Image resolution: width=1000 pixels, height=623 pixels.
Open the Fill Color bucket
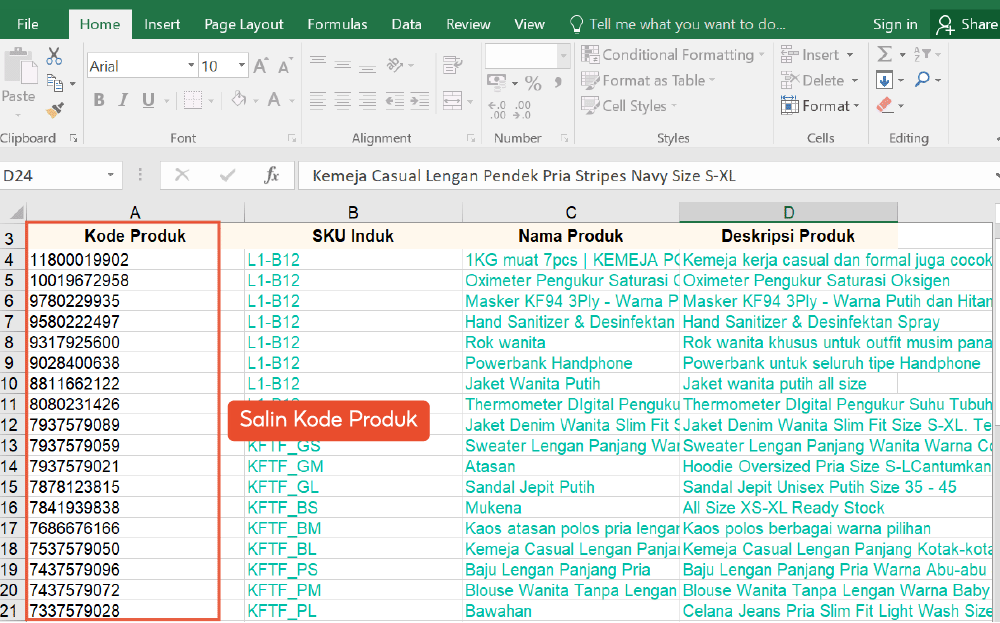[x=239, y=100]
